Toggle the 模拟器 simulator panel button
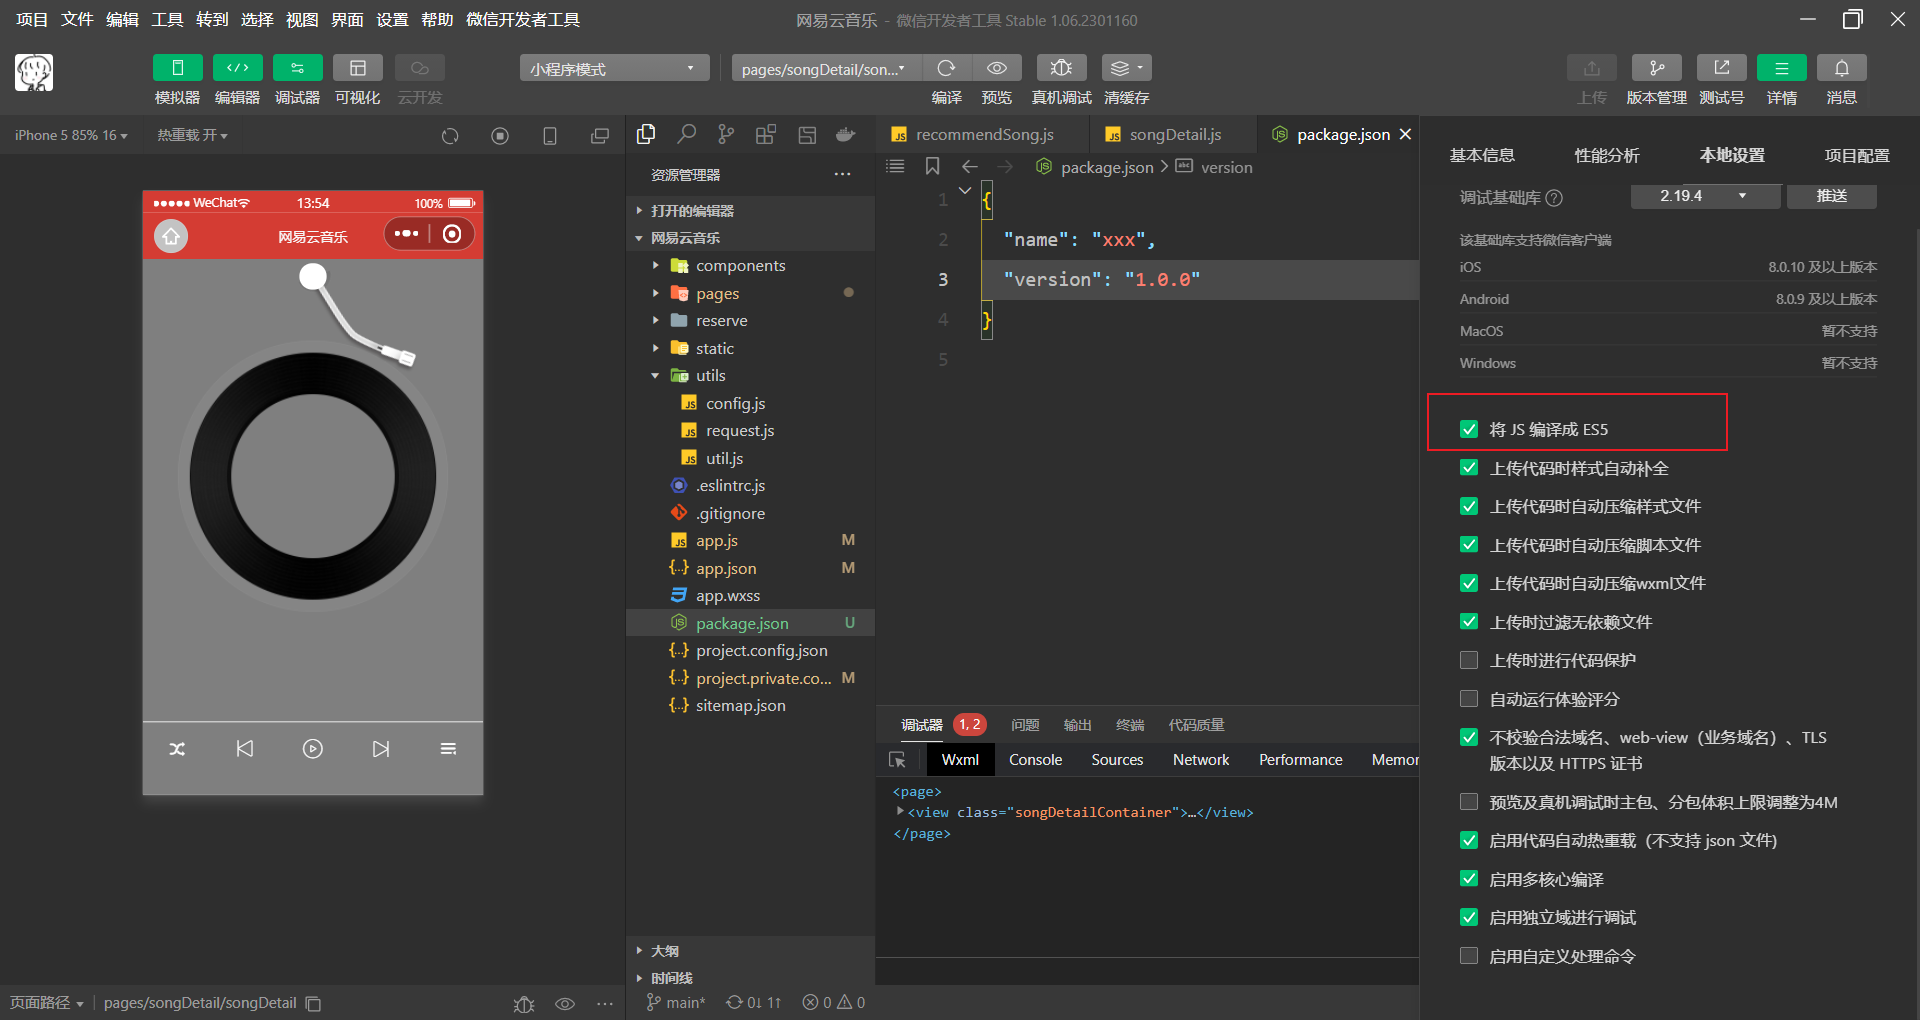 tap(177, 68)
